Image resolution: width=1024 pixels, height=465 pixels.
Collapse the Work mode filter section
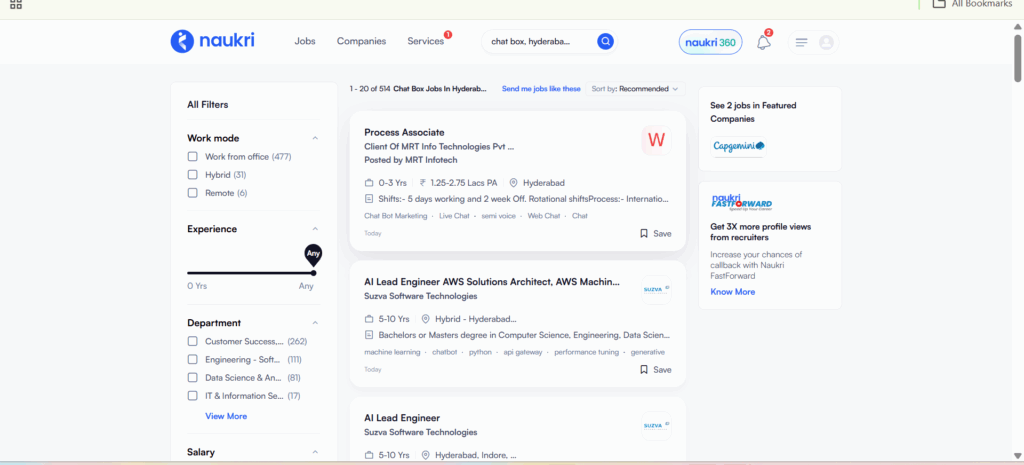(x=315, y=138)
